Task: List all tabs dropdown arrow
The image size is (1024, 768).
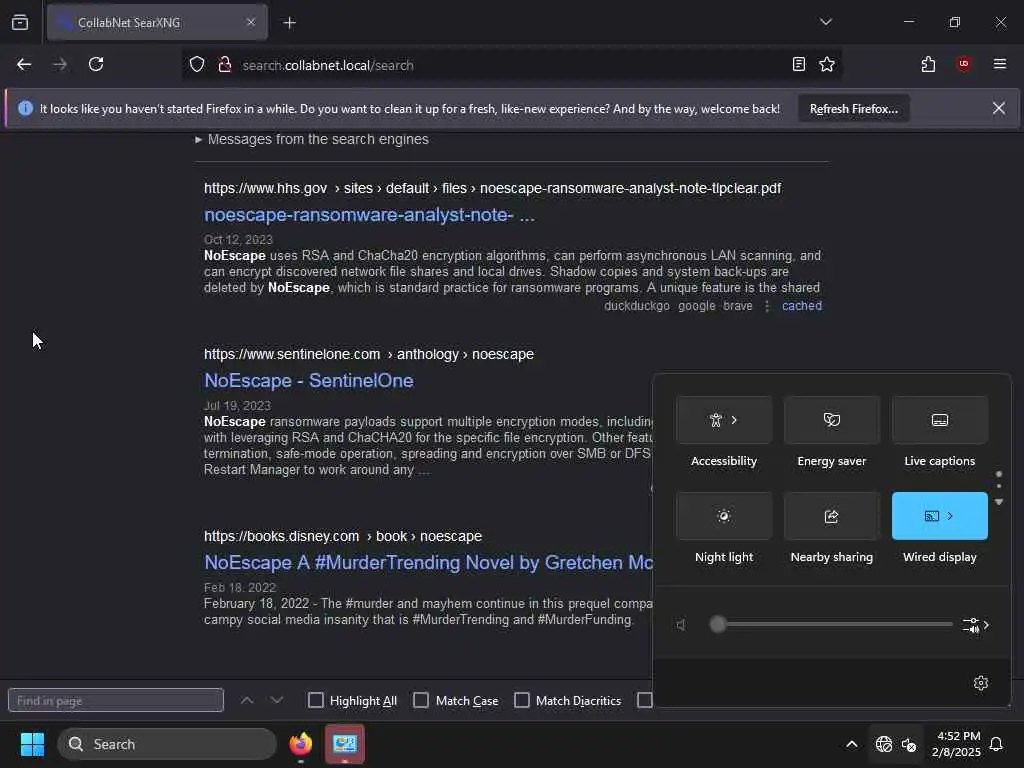Action: 826,22
